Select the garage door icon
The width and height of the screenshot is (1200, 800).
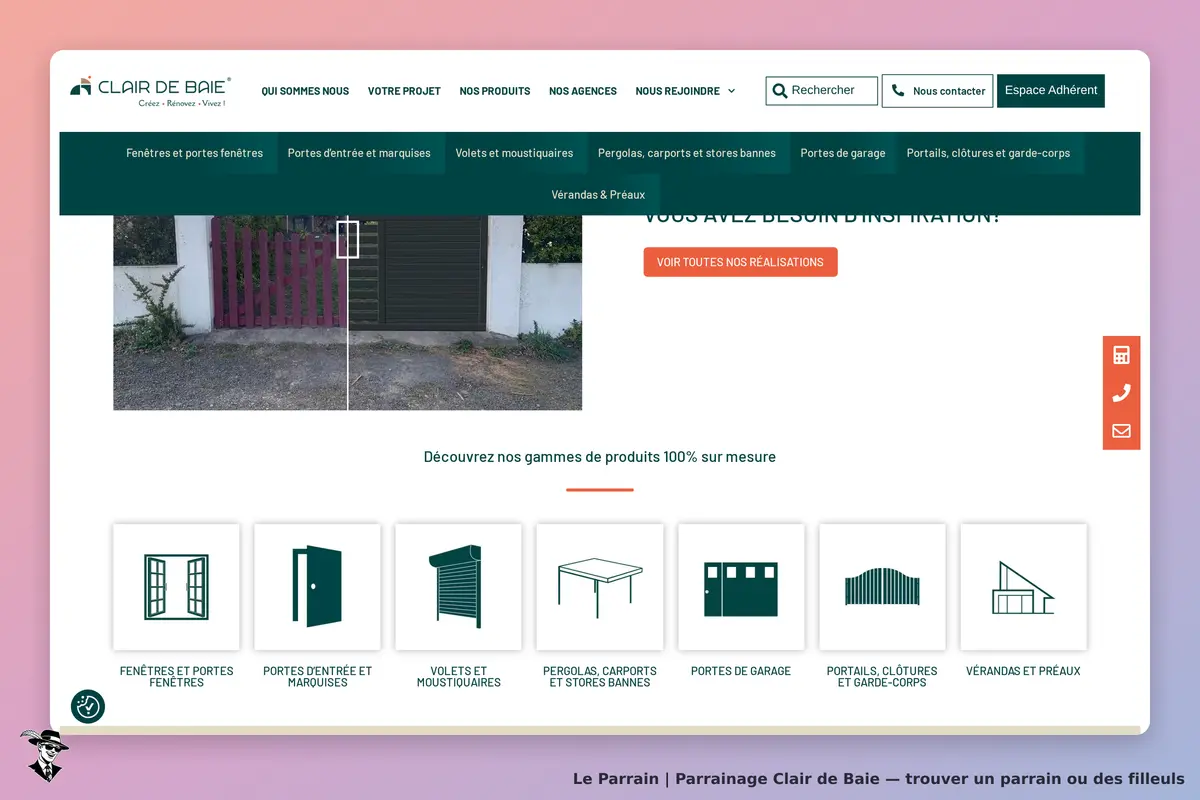click(x=741, y=589)
